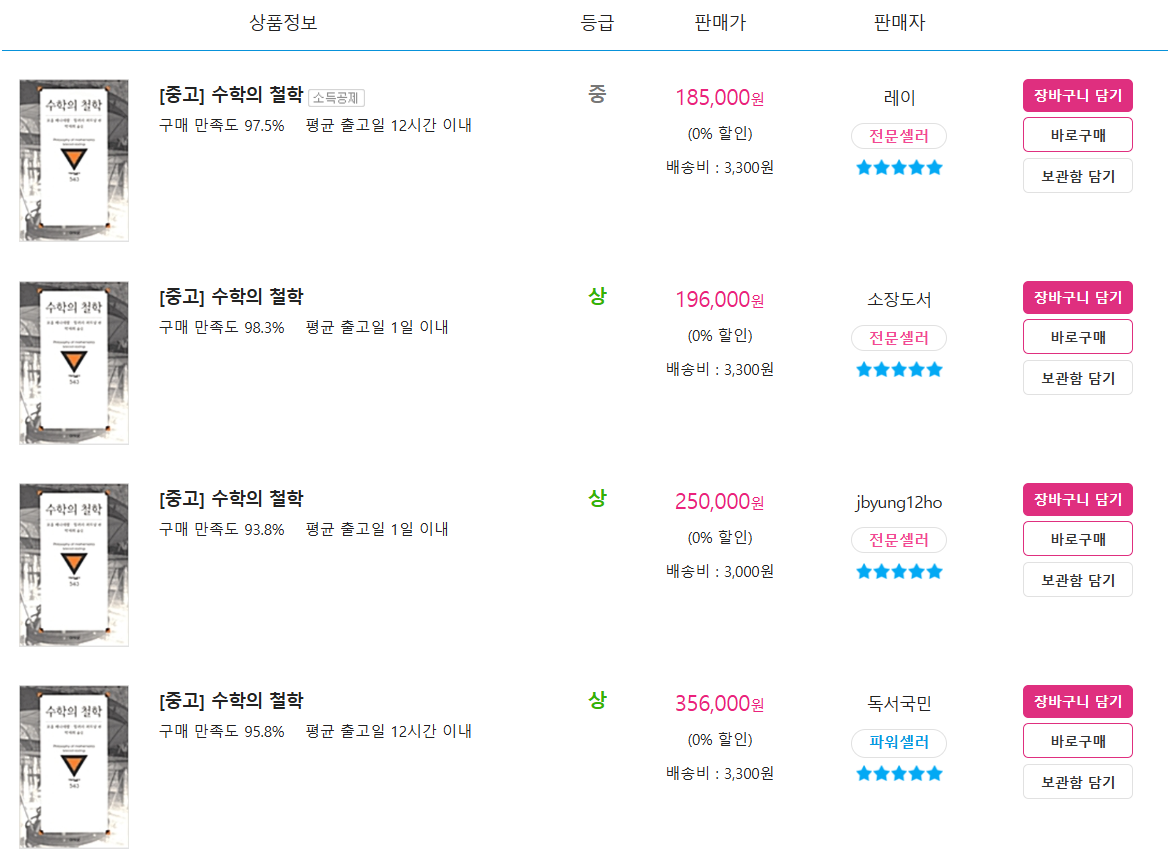Open the book cover for 독서국민's listing
This screenshot has width=1174, height=856.
pos(73,766)
